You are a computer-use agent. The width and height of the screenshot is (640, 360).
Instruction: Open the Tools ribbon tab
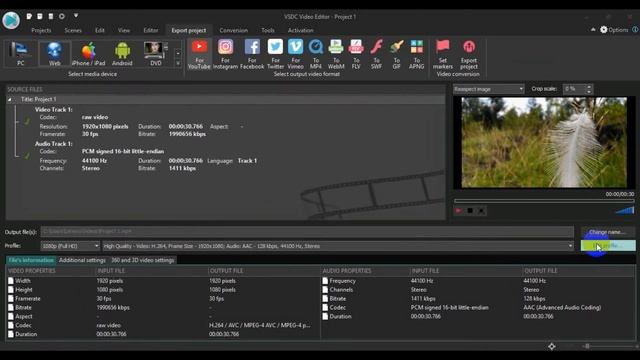268,31
